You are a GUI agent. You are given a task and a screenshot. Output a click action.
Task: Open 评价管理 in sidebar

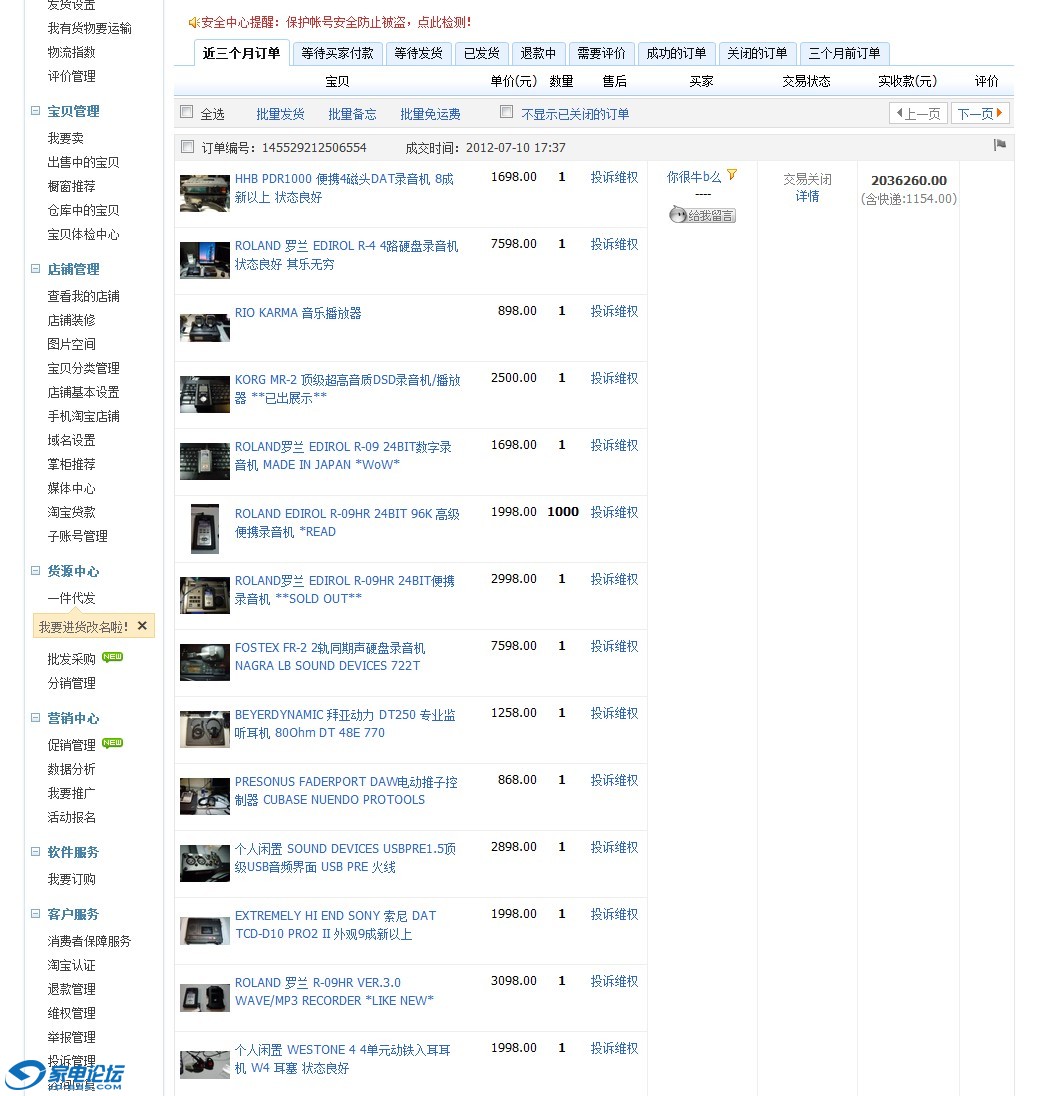click(71, 76)
